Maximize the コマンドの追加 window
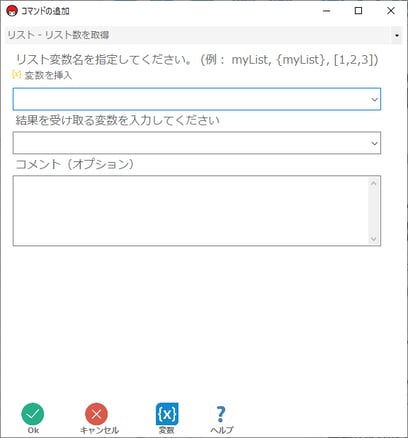Image resolution: width=408 pixels, height=438 pixels. [x=358, y=11]
